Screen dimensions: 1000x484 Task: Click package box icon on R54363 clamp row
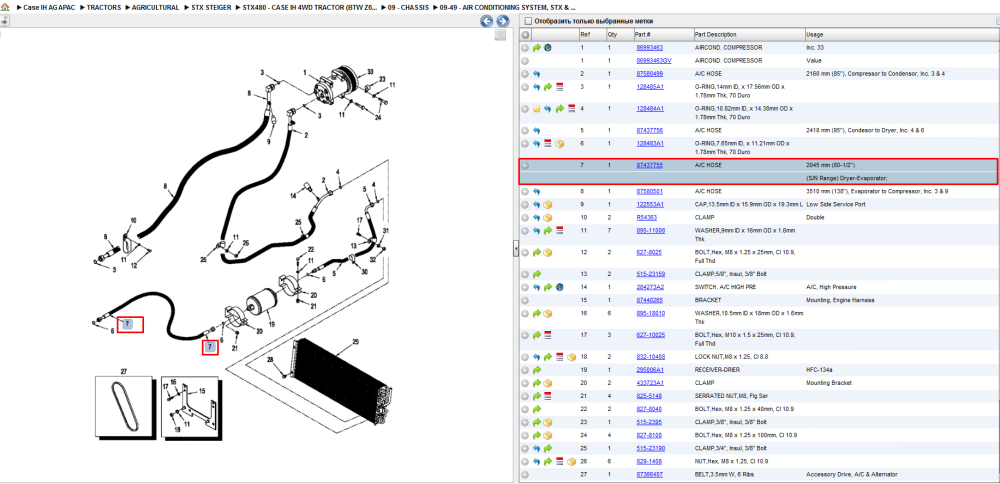547,218
